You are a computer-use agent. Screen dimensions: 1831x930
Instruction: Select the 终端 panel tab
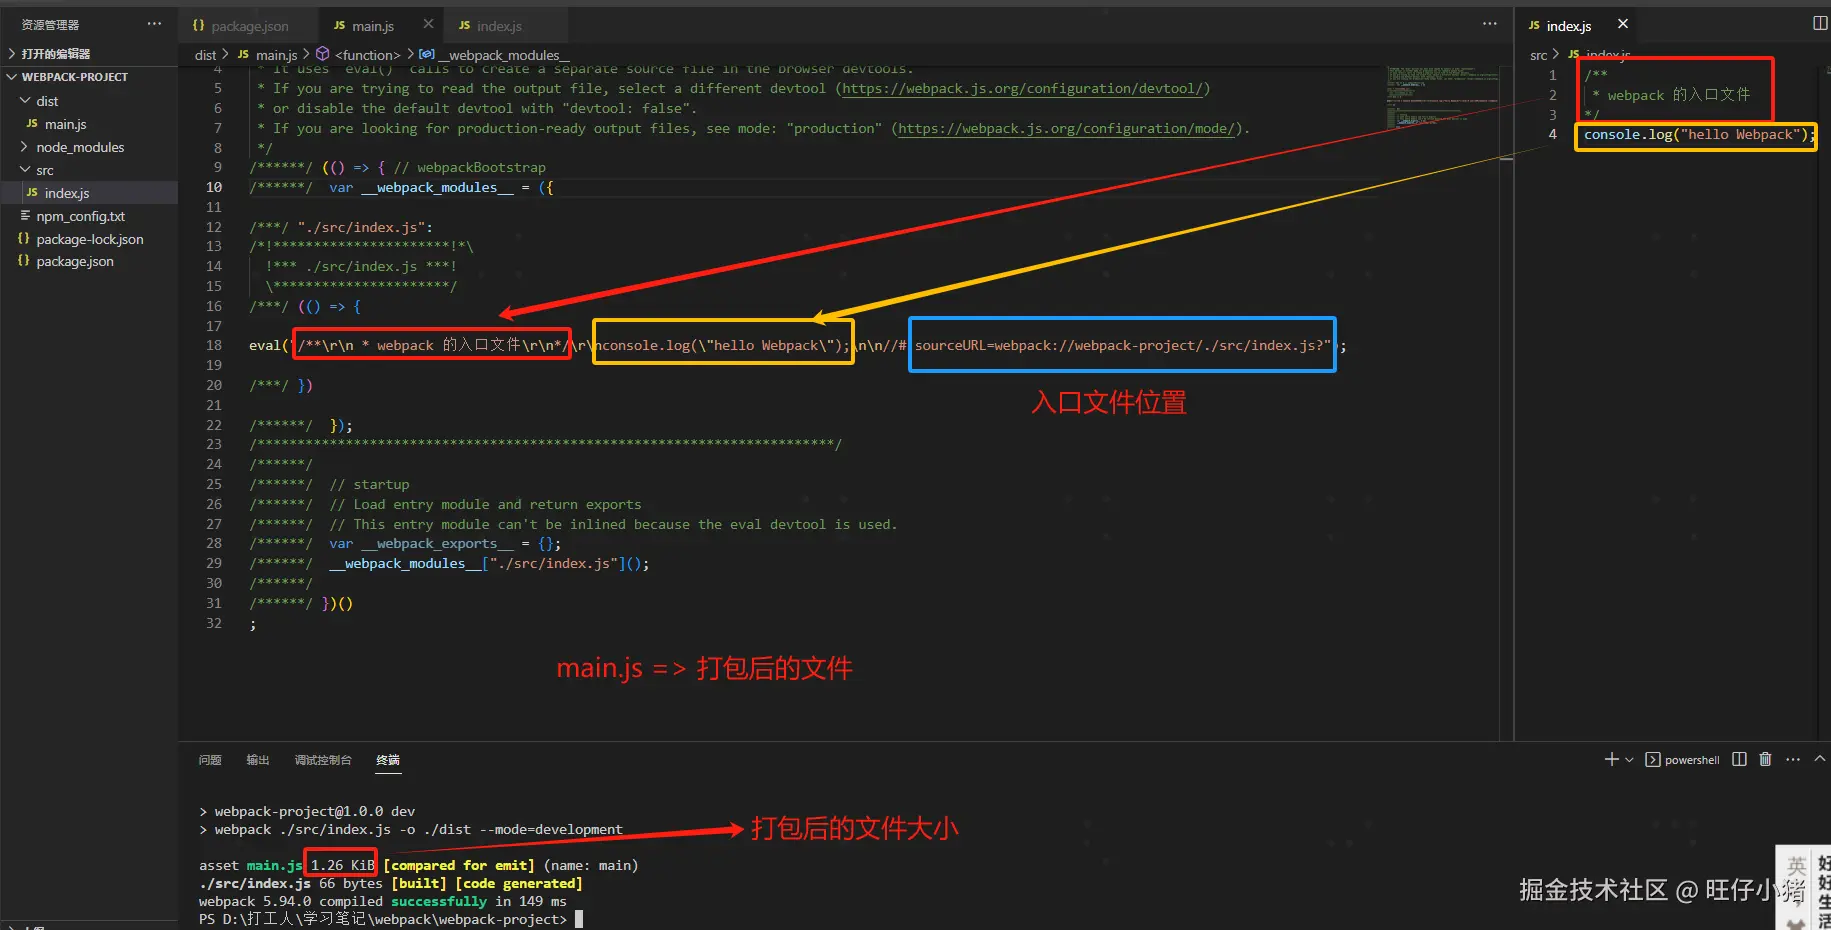[x=388, y=760]
